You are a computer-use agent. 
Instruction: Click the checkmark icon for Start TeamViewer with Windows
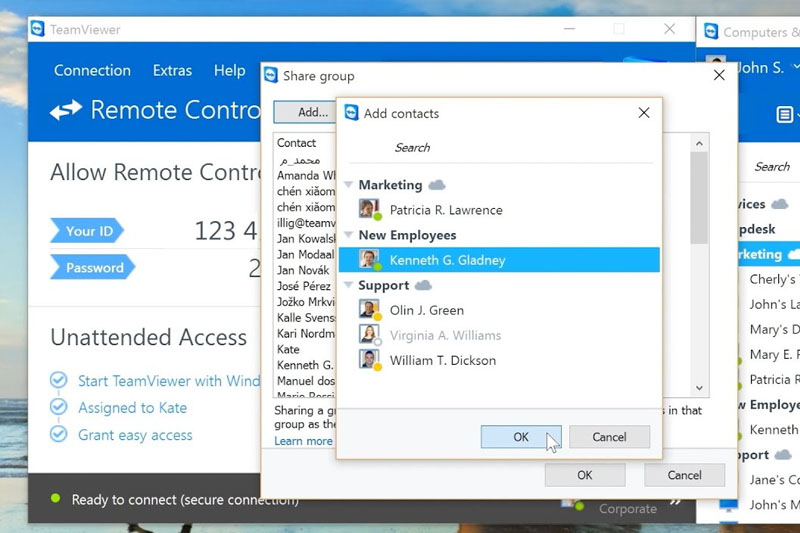click(x=59, y=380)
